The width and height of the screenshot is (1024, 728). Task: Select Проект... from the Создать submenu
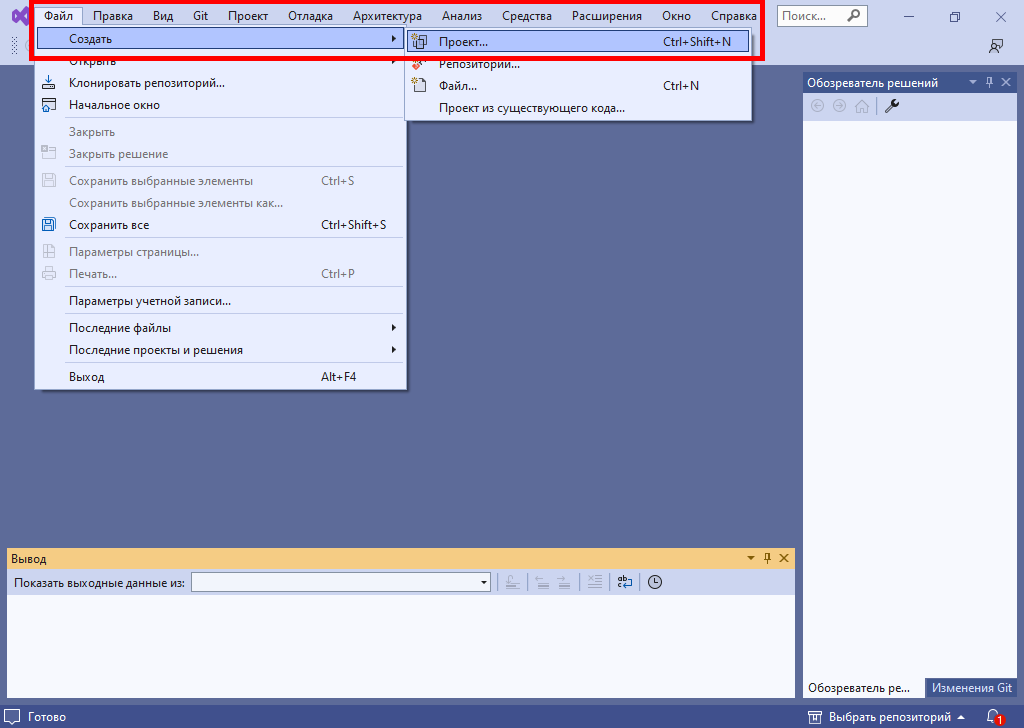[x=463, y=42]
